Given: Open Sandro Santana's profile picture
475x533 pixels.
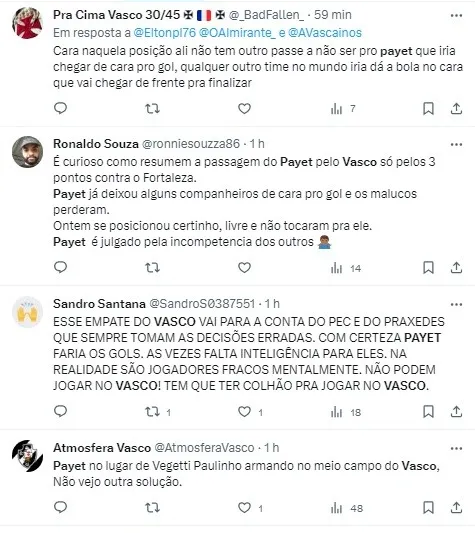Looking at the screenshot, I should pyautogui.click(x=27, y=311).
